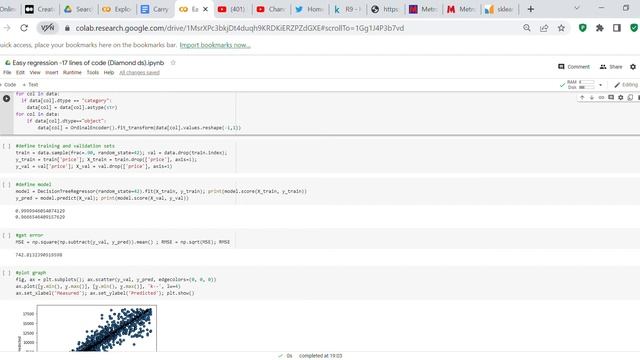Star the notebook title

point(173,63)
